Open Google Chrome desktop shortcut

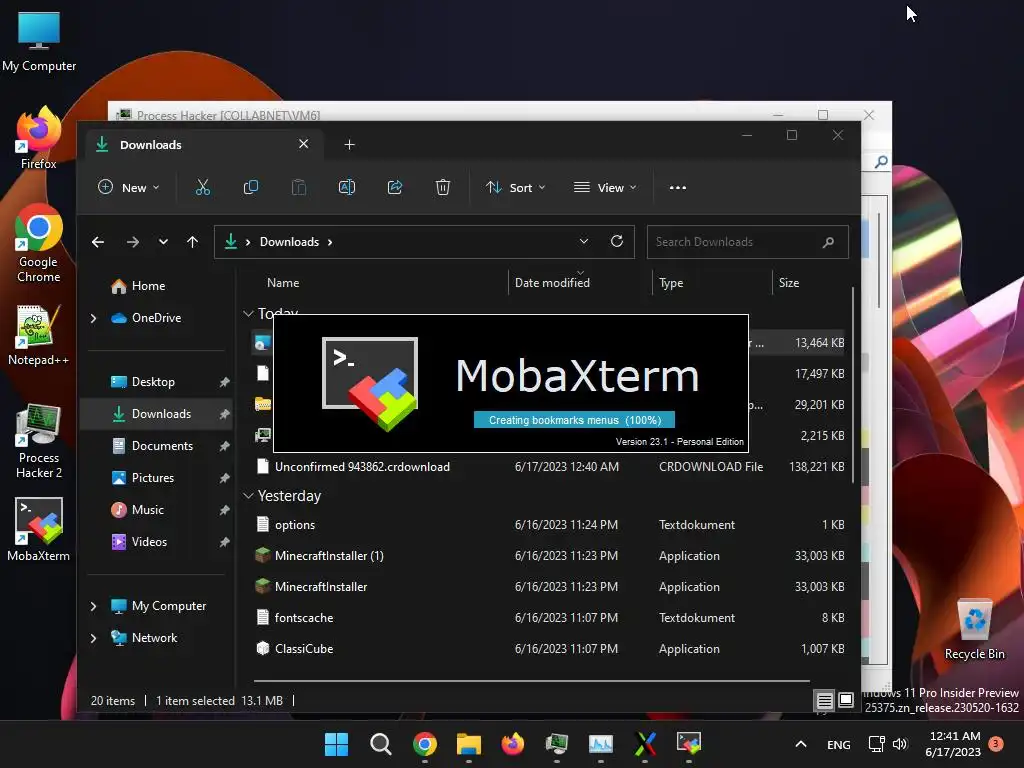pos(39,244)
